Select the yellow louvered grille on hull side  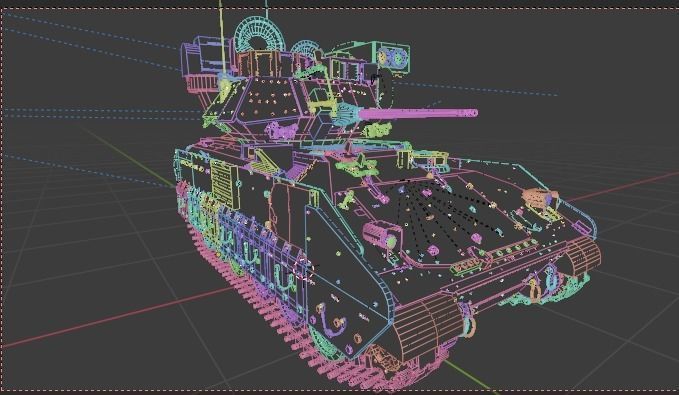pyautogui.click(x=224, y=185)
